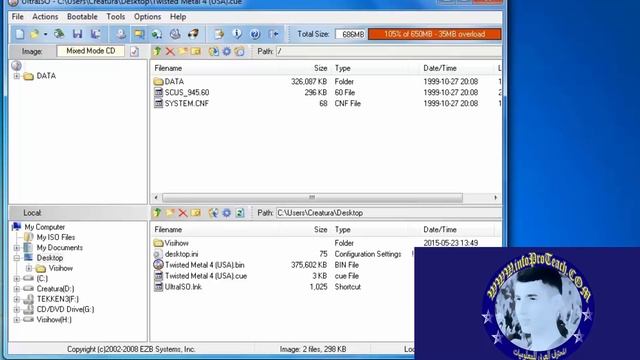Click the blue gear icon in image toolbar
The height and width of the screenshot is (360, 640).
(227, 51)
